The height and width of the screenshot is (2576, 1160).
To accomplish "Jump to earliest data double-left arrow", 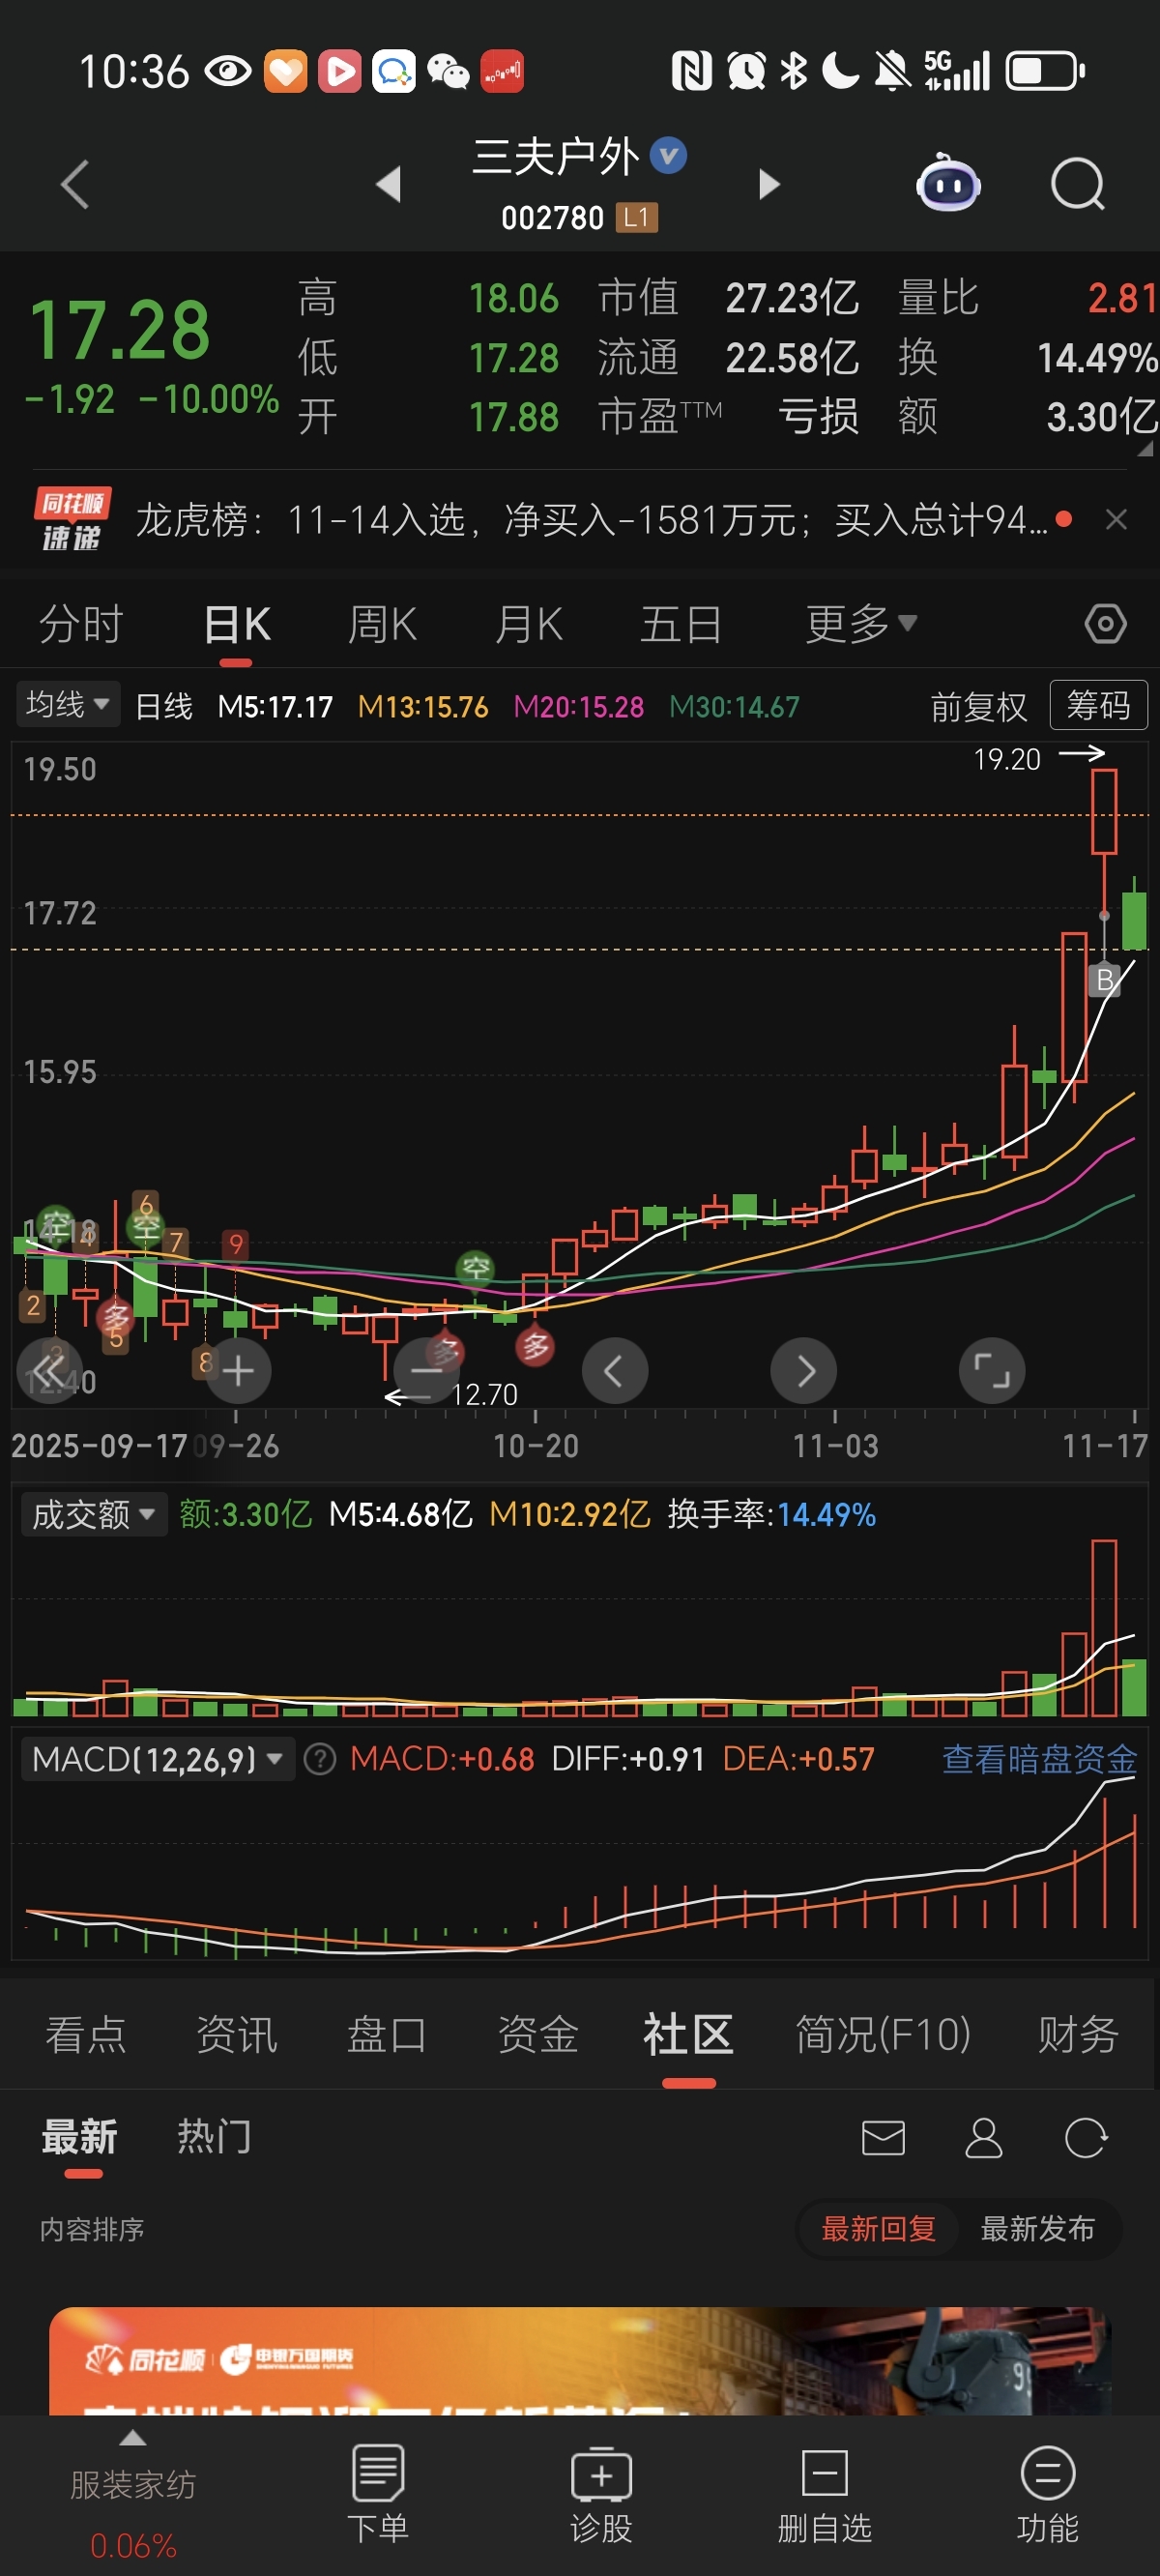I will 49,1370.
